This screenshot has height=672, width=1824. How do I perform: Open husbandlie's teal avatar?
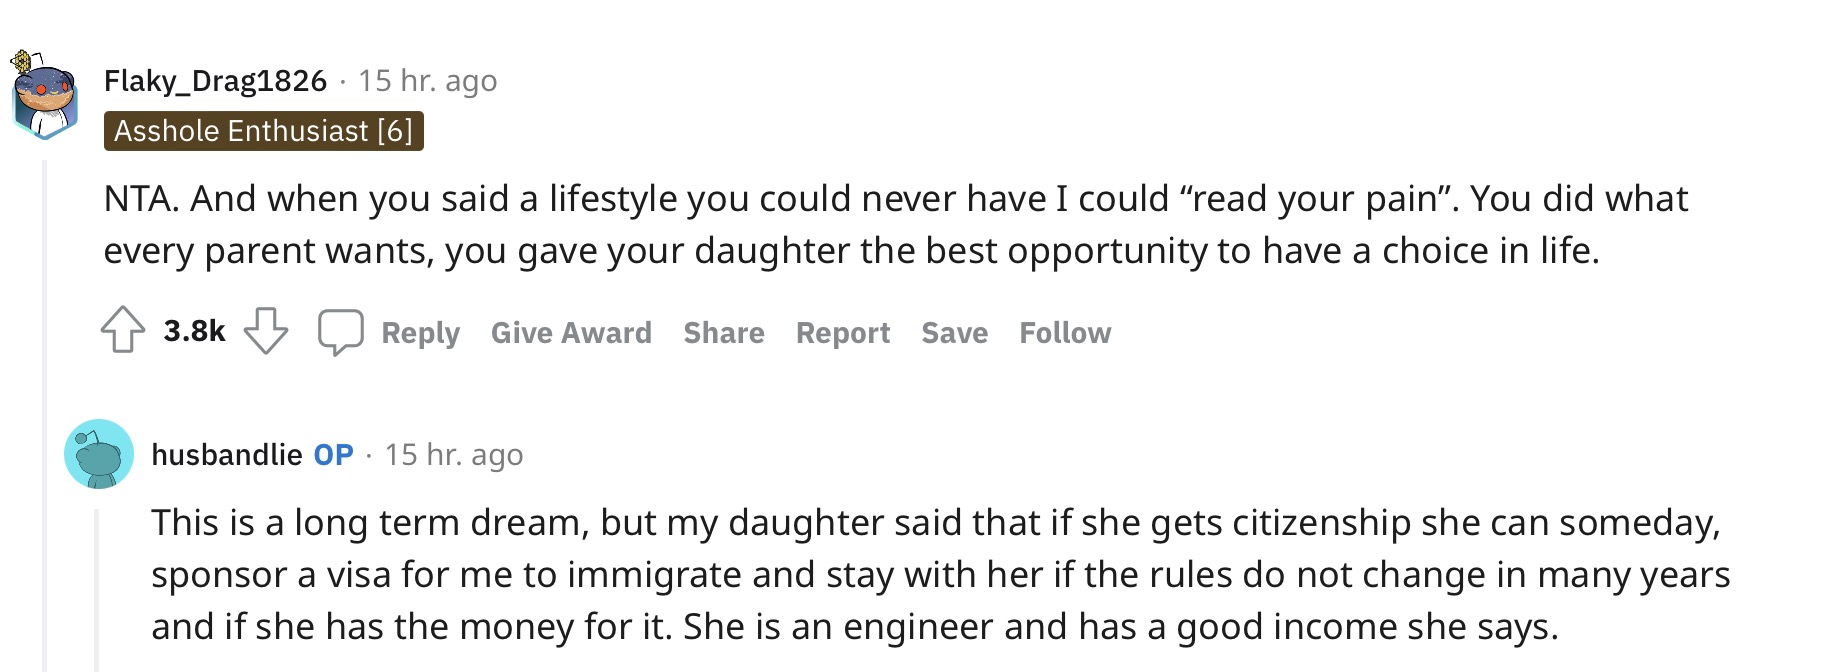click(99, 454)
